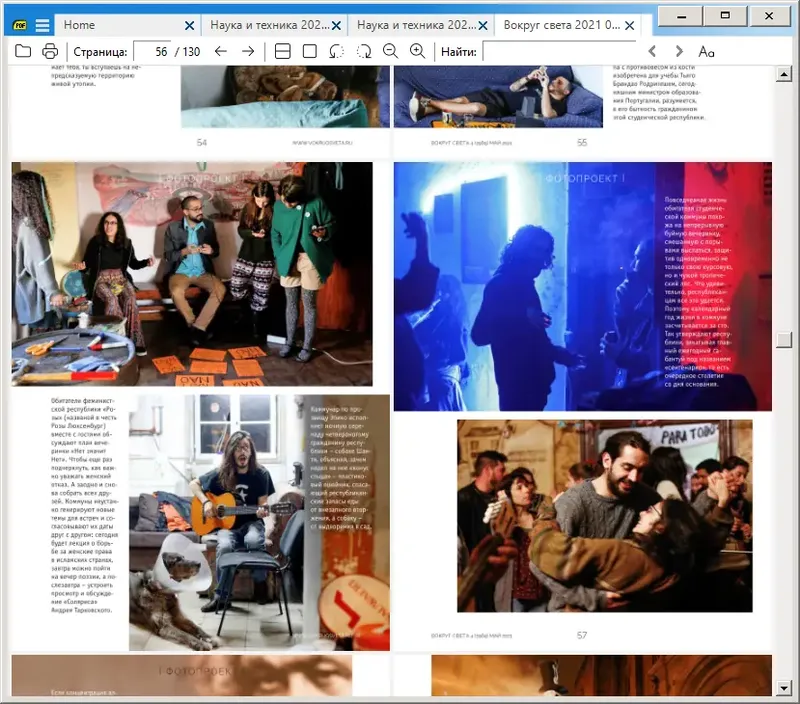
Task: Zoom out with the minus magnifier
Action: point(390,51)
